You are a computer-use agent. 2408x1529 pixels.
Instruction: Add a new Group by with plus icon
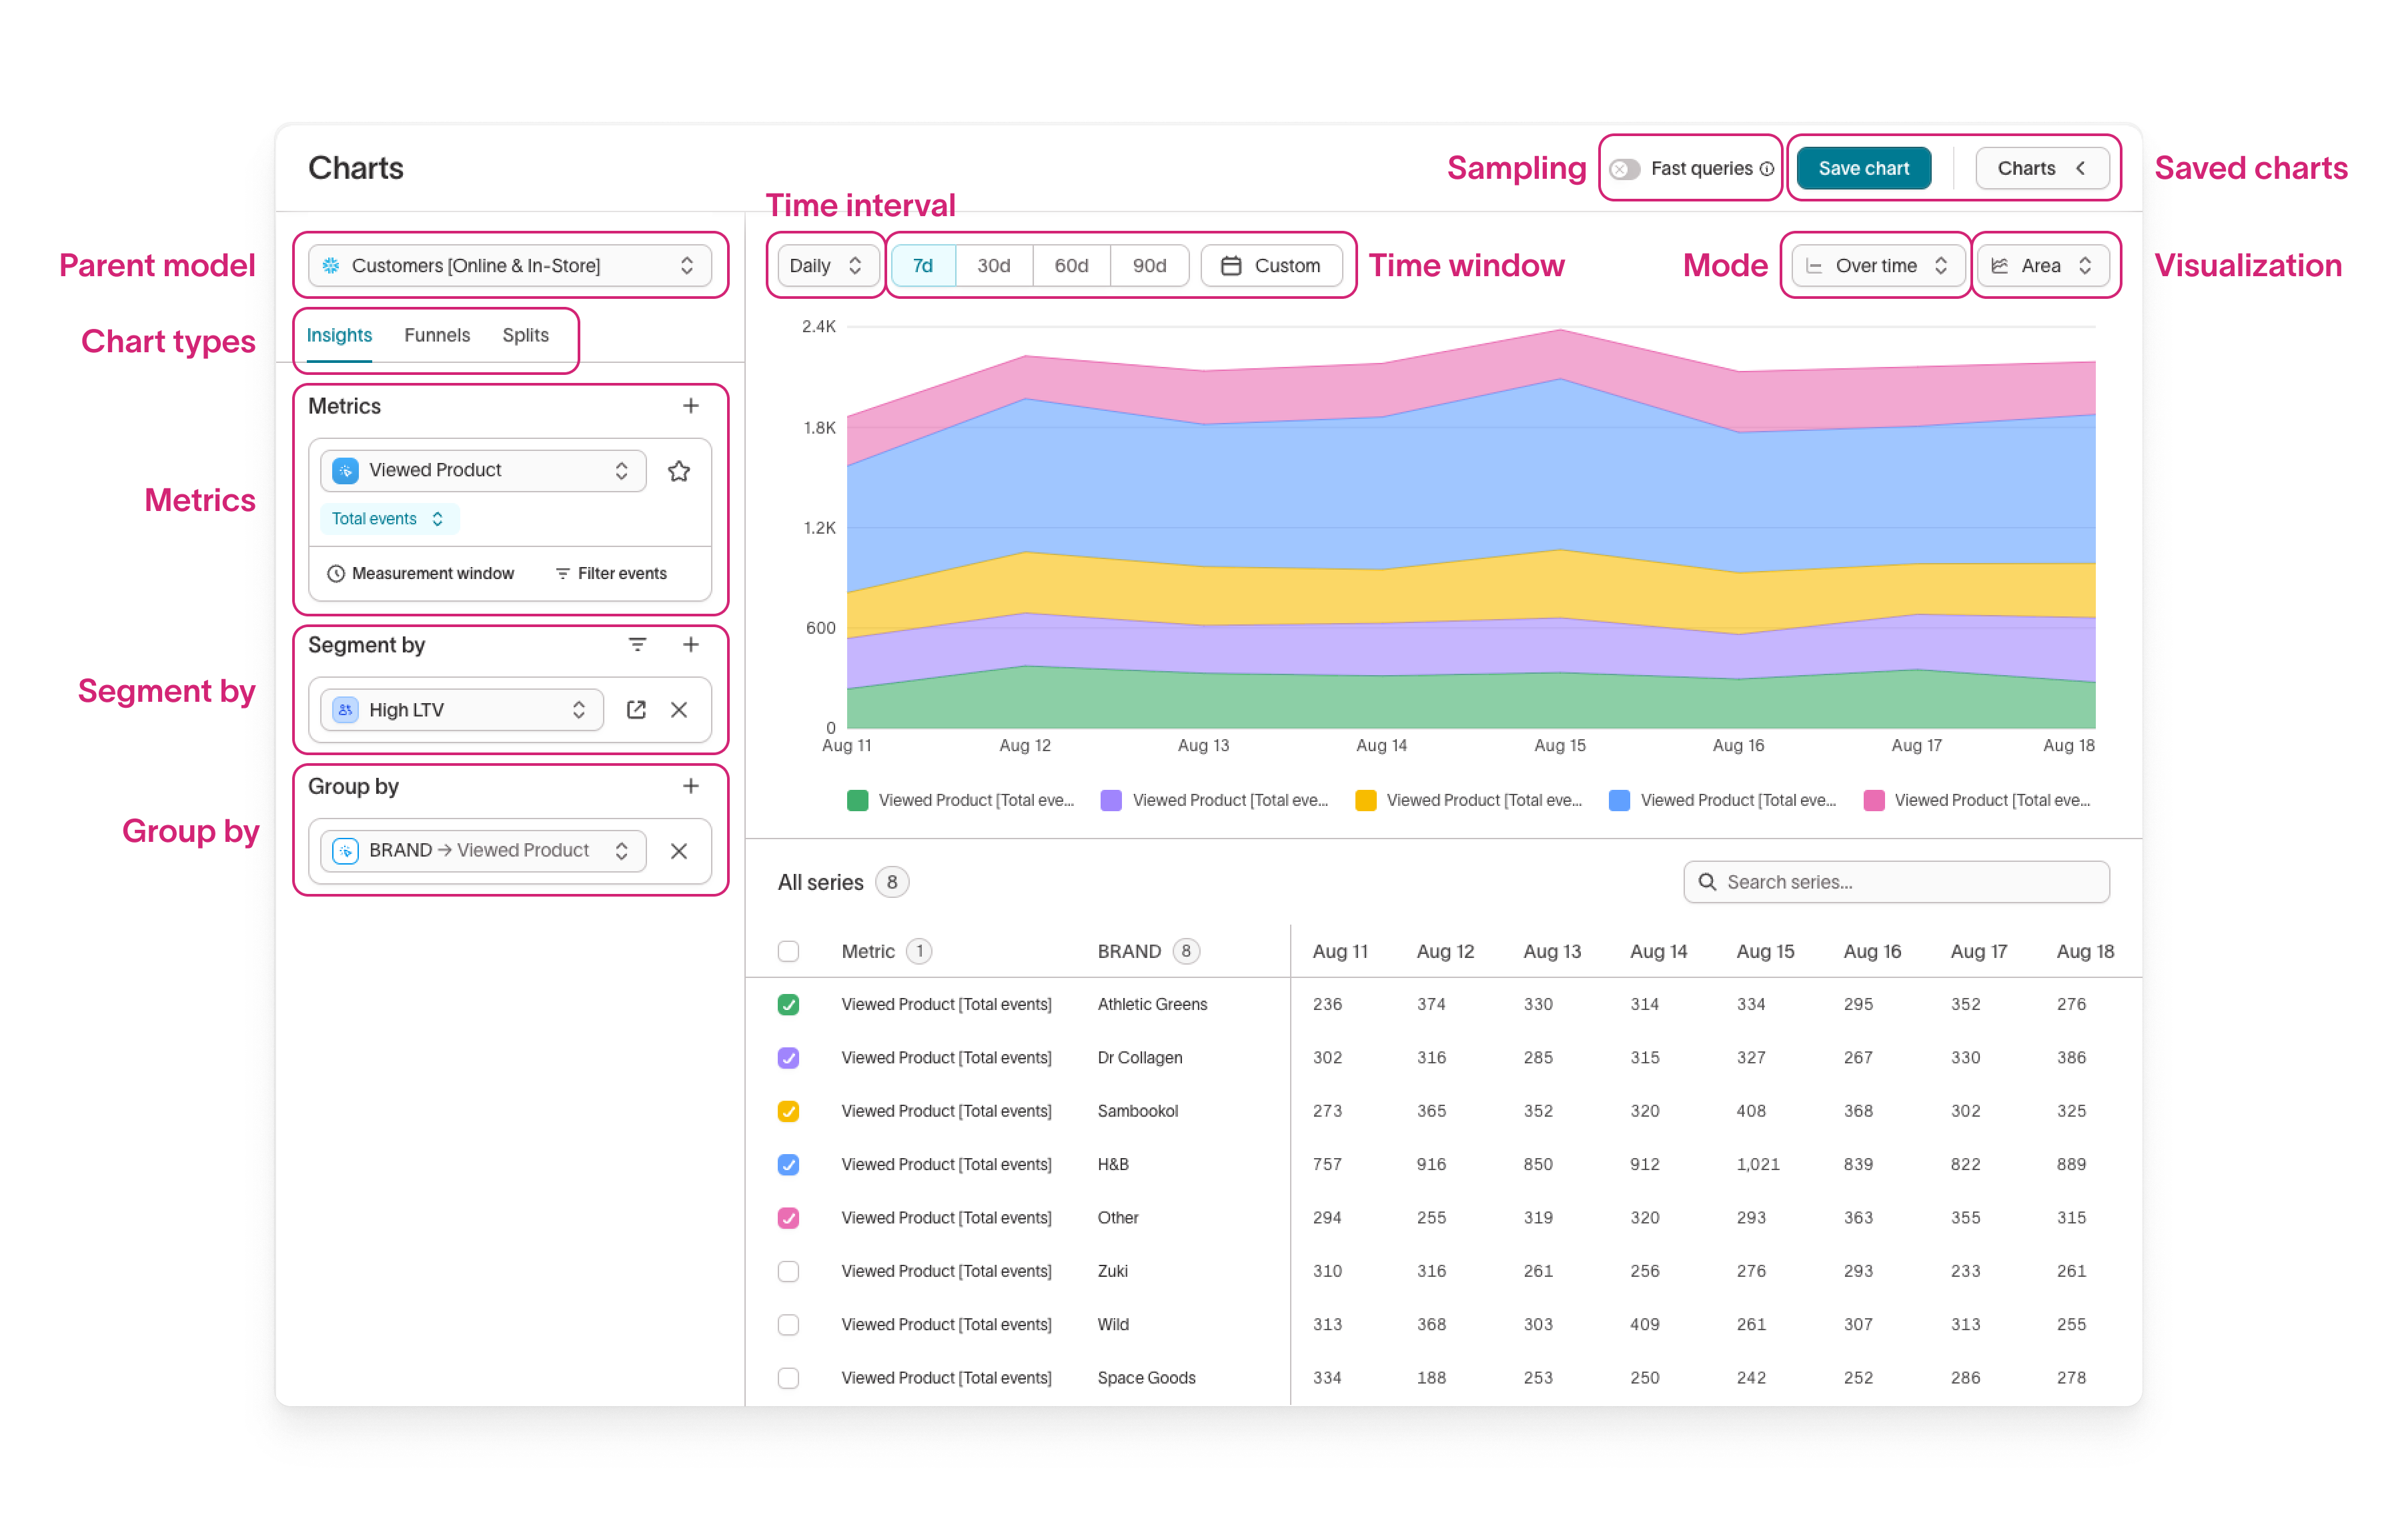(x=690, y=787)
